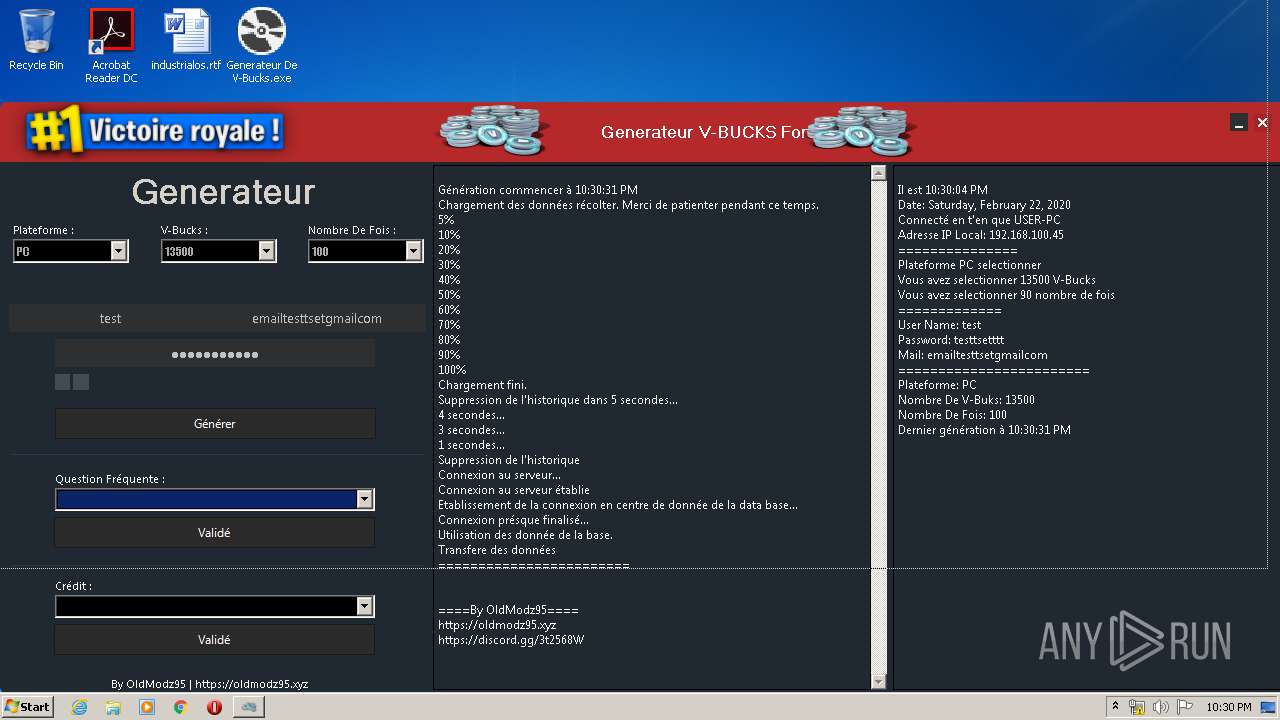Minimize the Generateur V-BUCKS window
The width and height of the screenshot is (1280, 720).
pos(1239,123)
